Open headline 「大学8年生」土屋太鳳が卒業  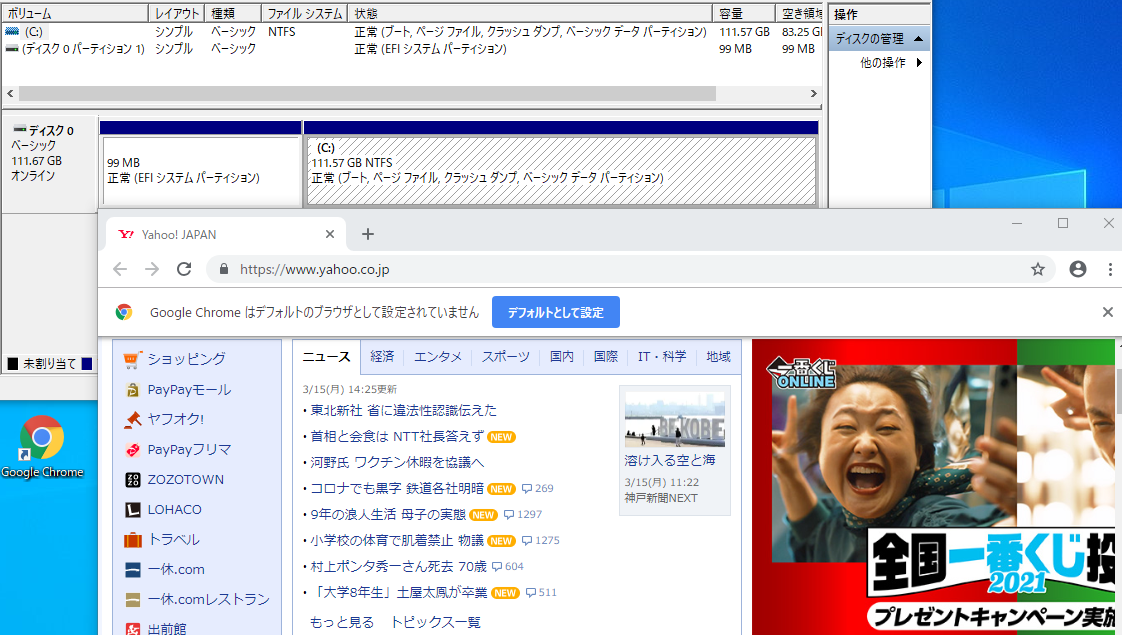(399, 592)
